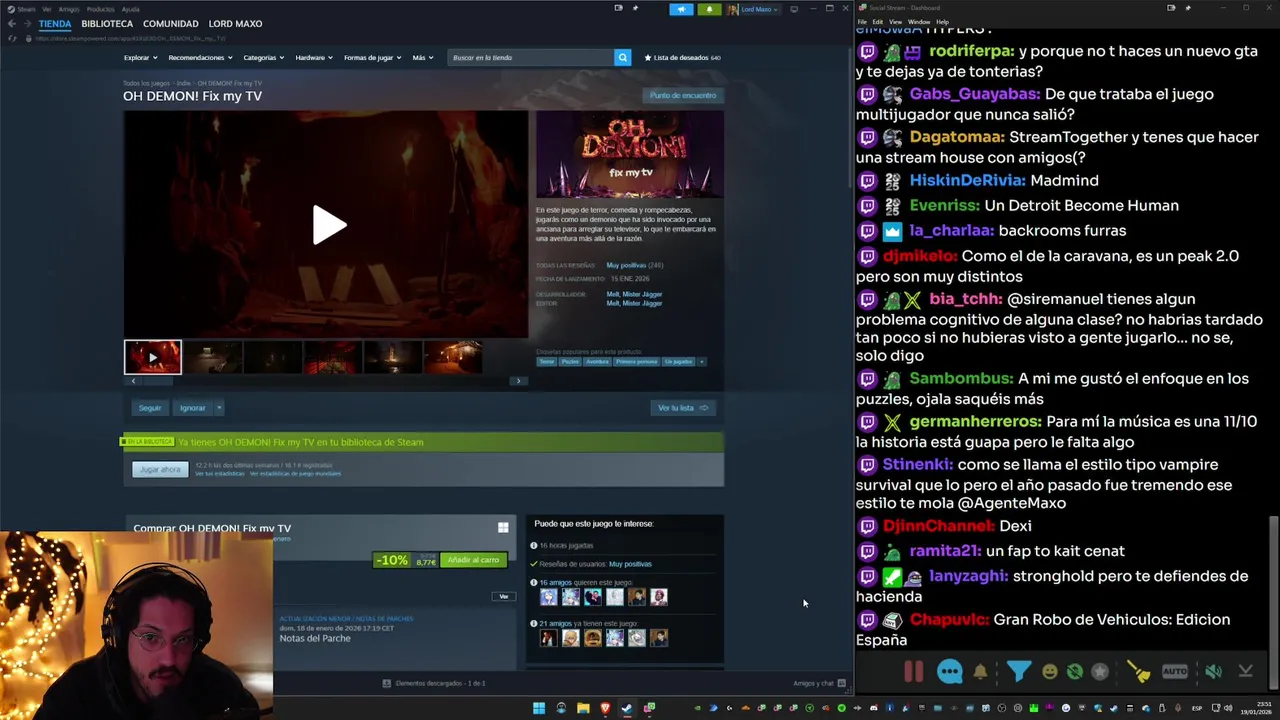Open the Ver tus estadísticas link
Image resolution: width=1280 pixels, height=720 pixels.
point(220,473)
